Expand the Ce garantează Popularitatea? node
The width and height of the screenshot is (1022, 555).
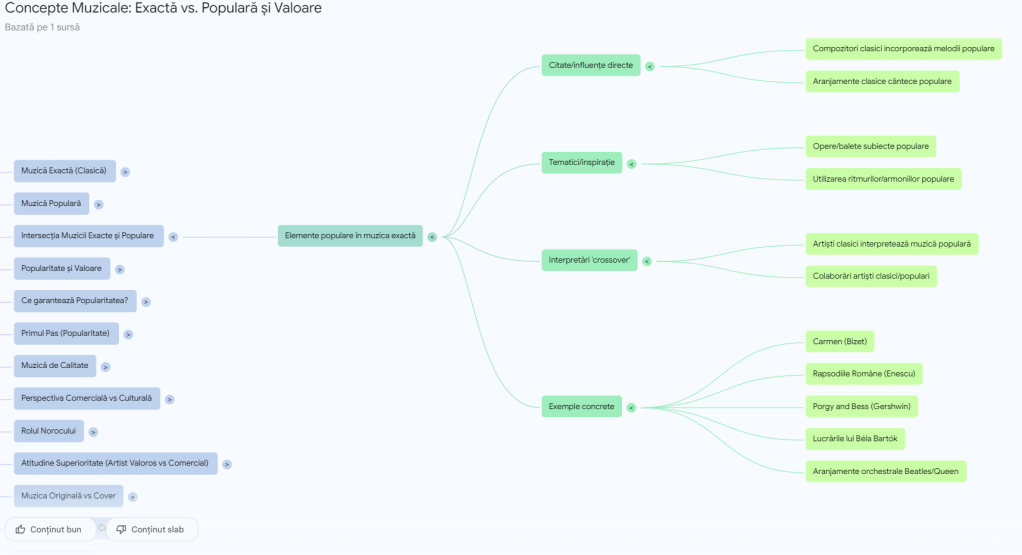click(146, 301)
